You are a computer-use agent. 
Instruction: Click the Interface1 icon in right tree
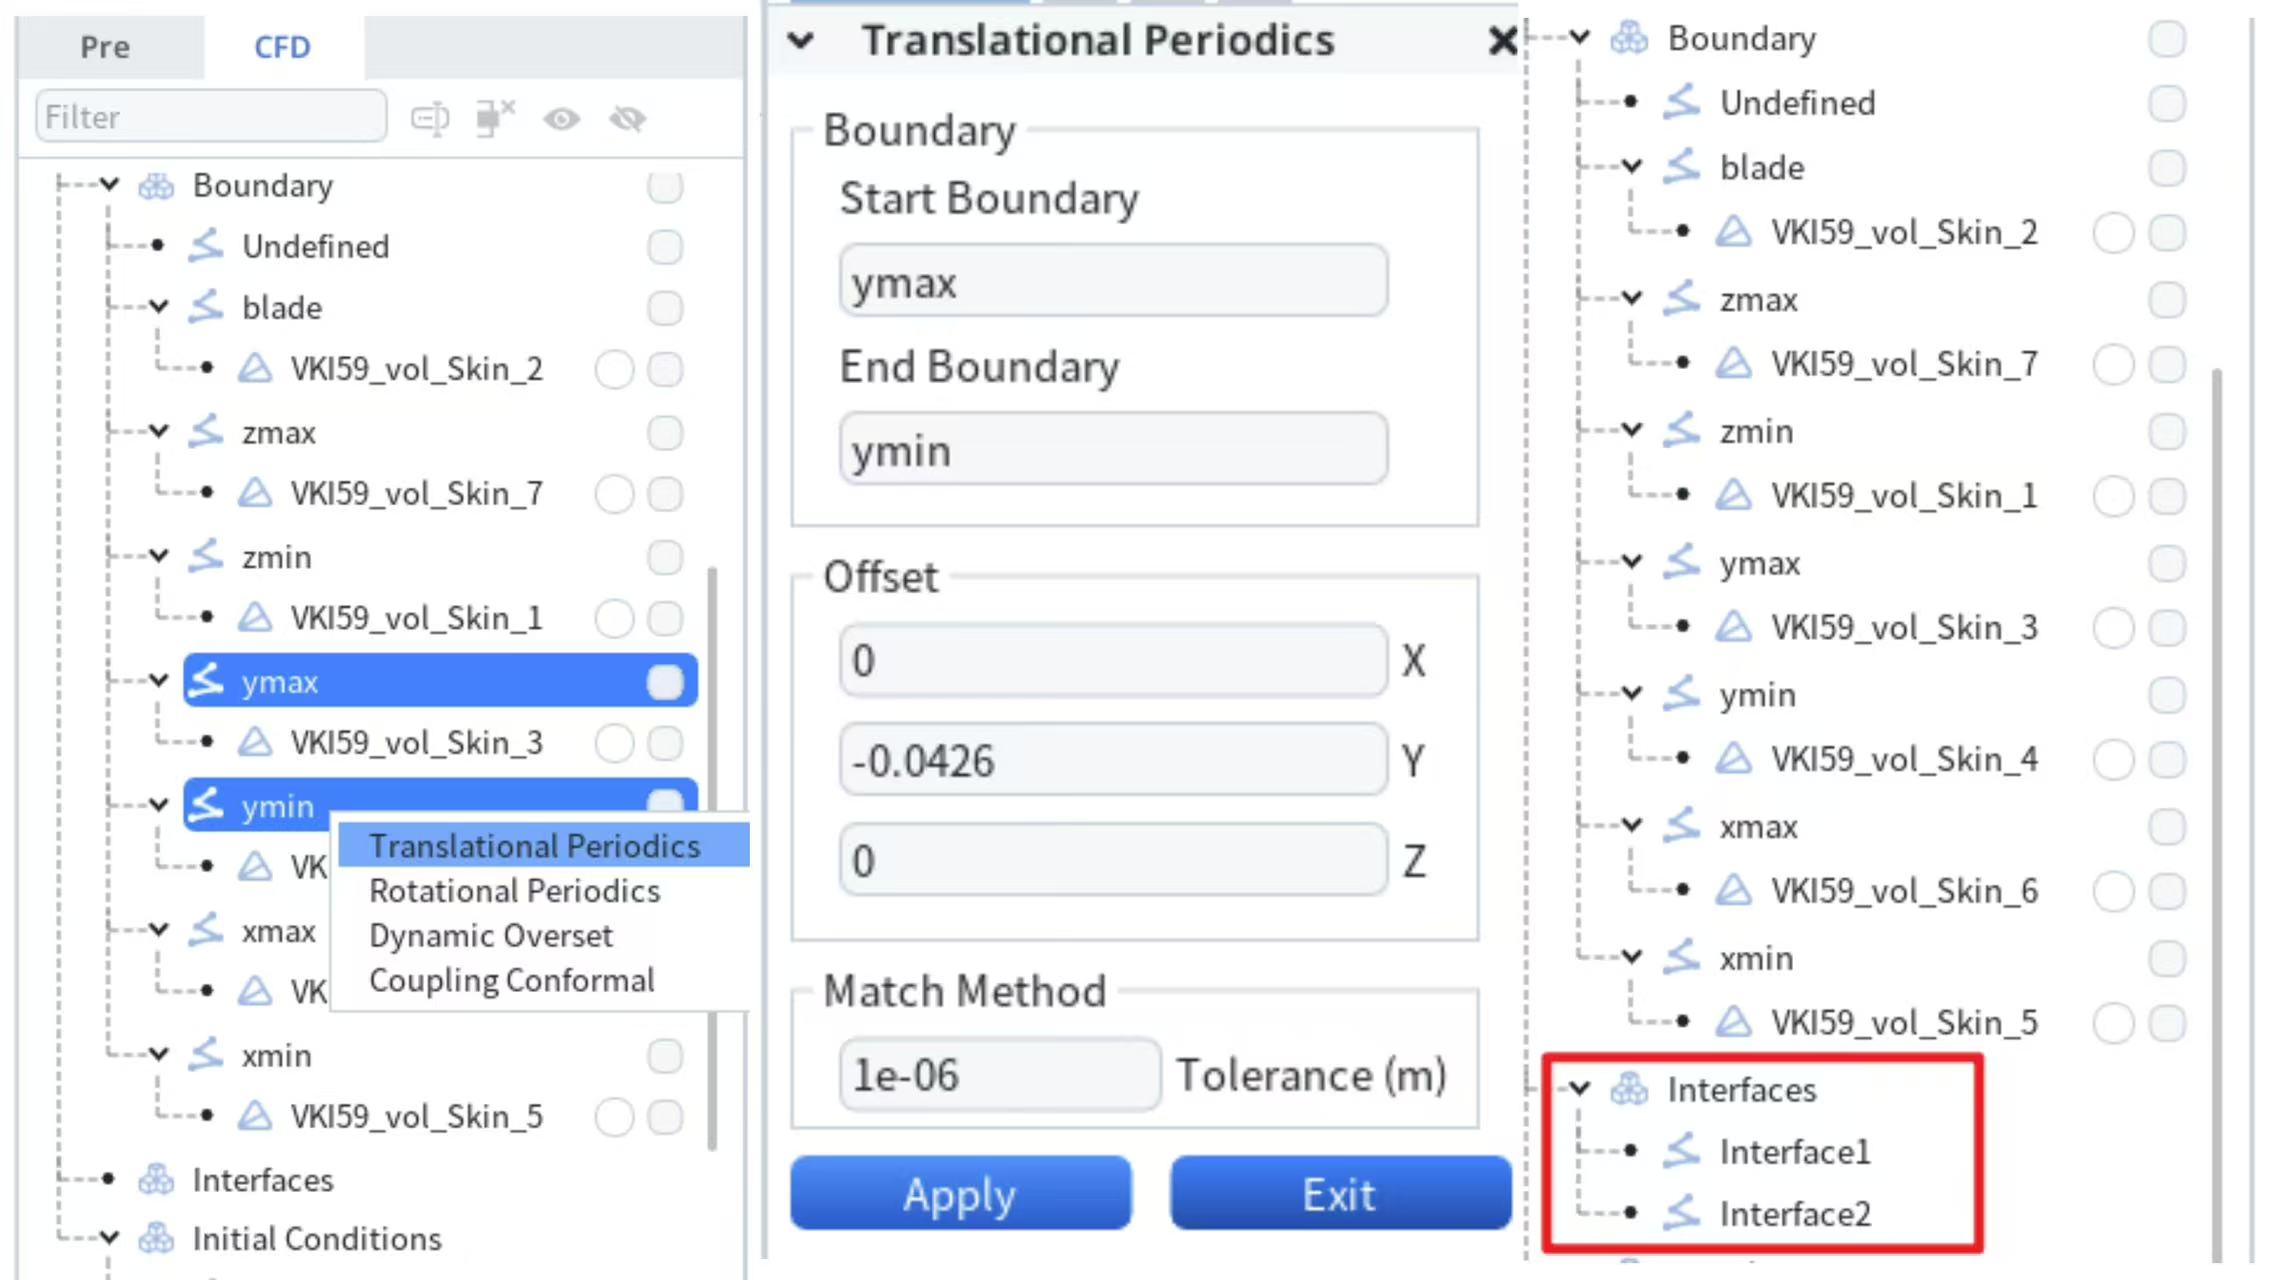tap(1682, 1152)
